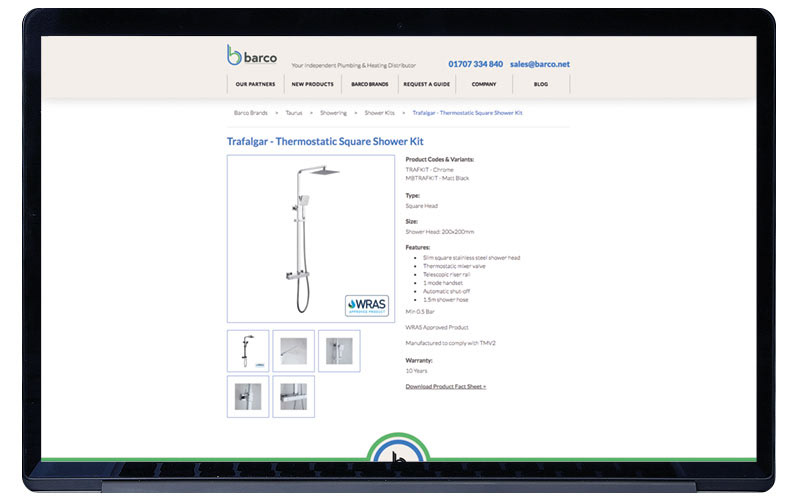Click the WRAS approved product badge
800x500 pixels.
367,306
